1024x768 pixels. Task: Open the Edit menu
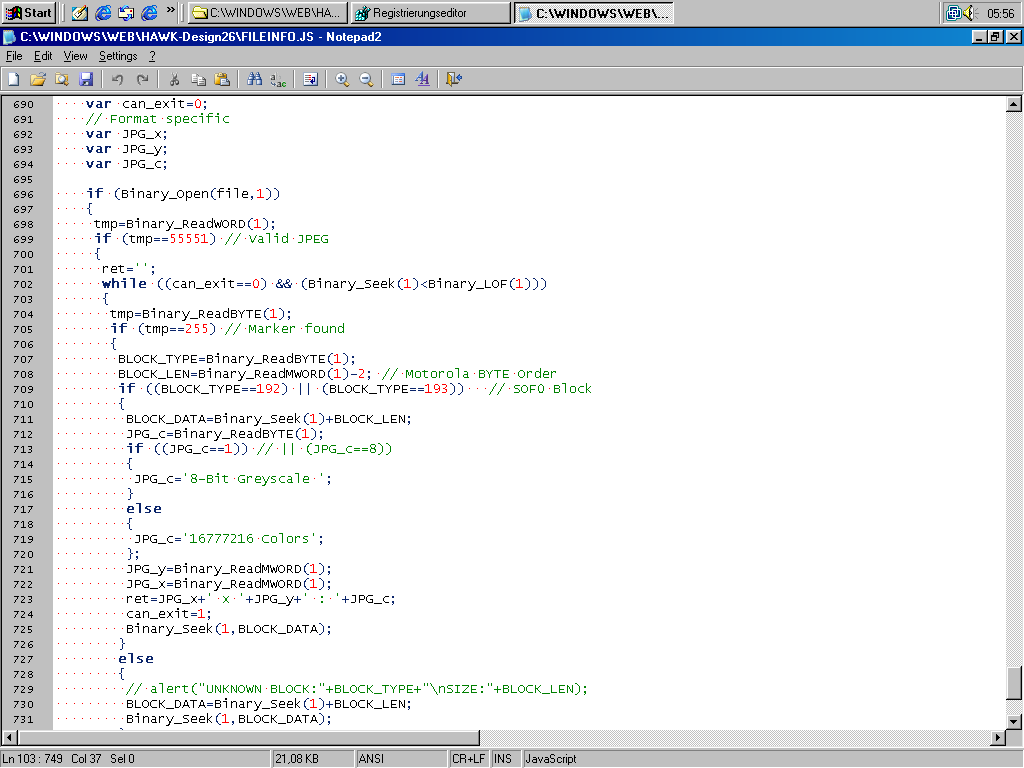click(x=43, y=56)
